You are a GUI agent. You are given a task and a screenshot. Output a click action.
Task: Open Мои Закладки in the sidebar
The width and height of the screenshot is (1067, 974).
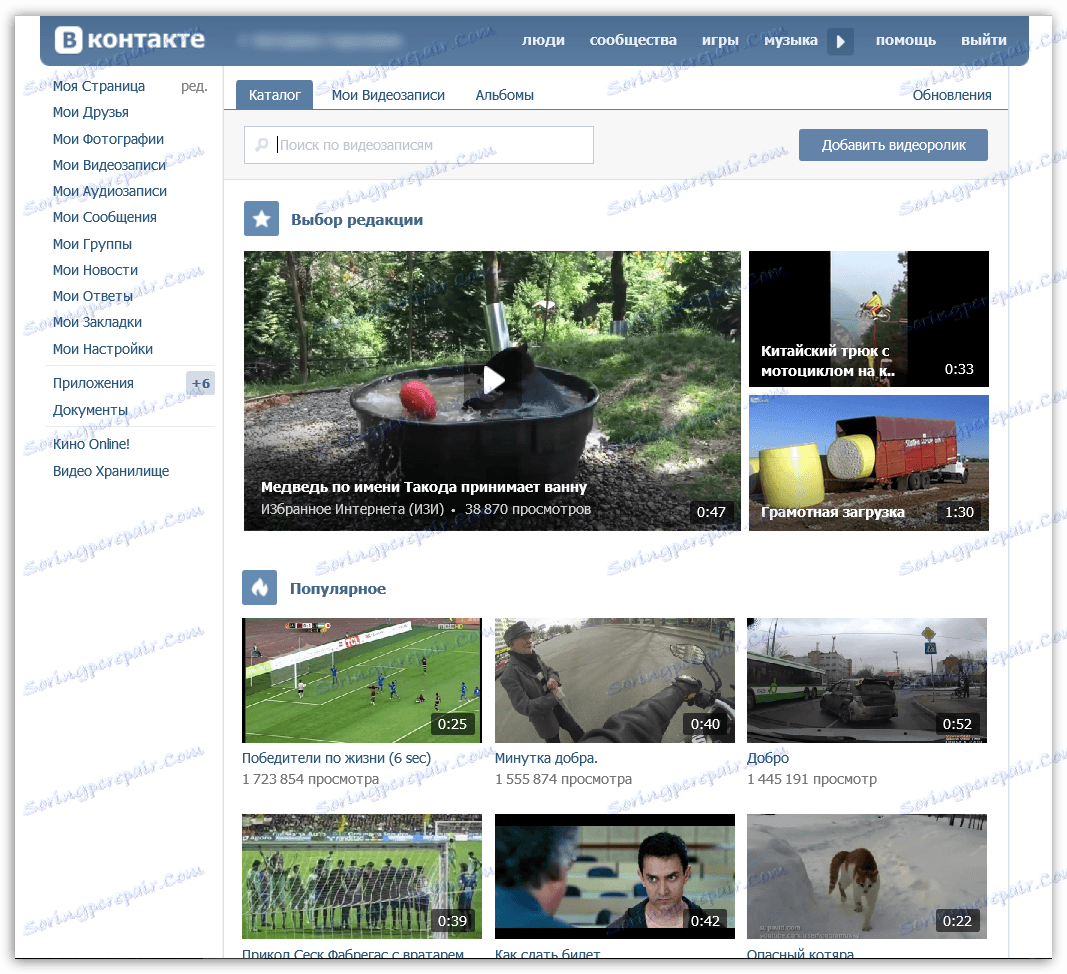[97, 322]
